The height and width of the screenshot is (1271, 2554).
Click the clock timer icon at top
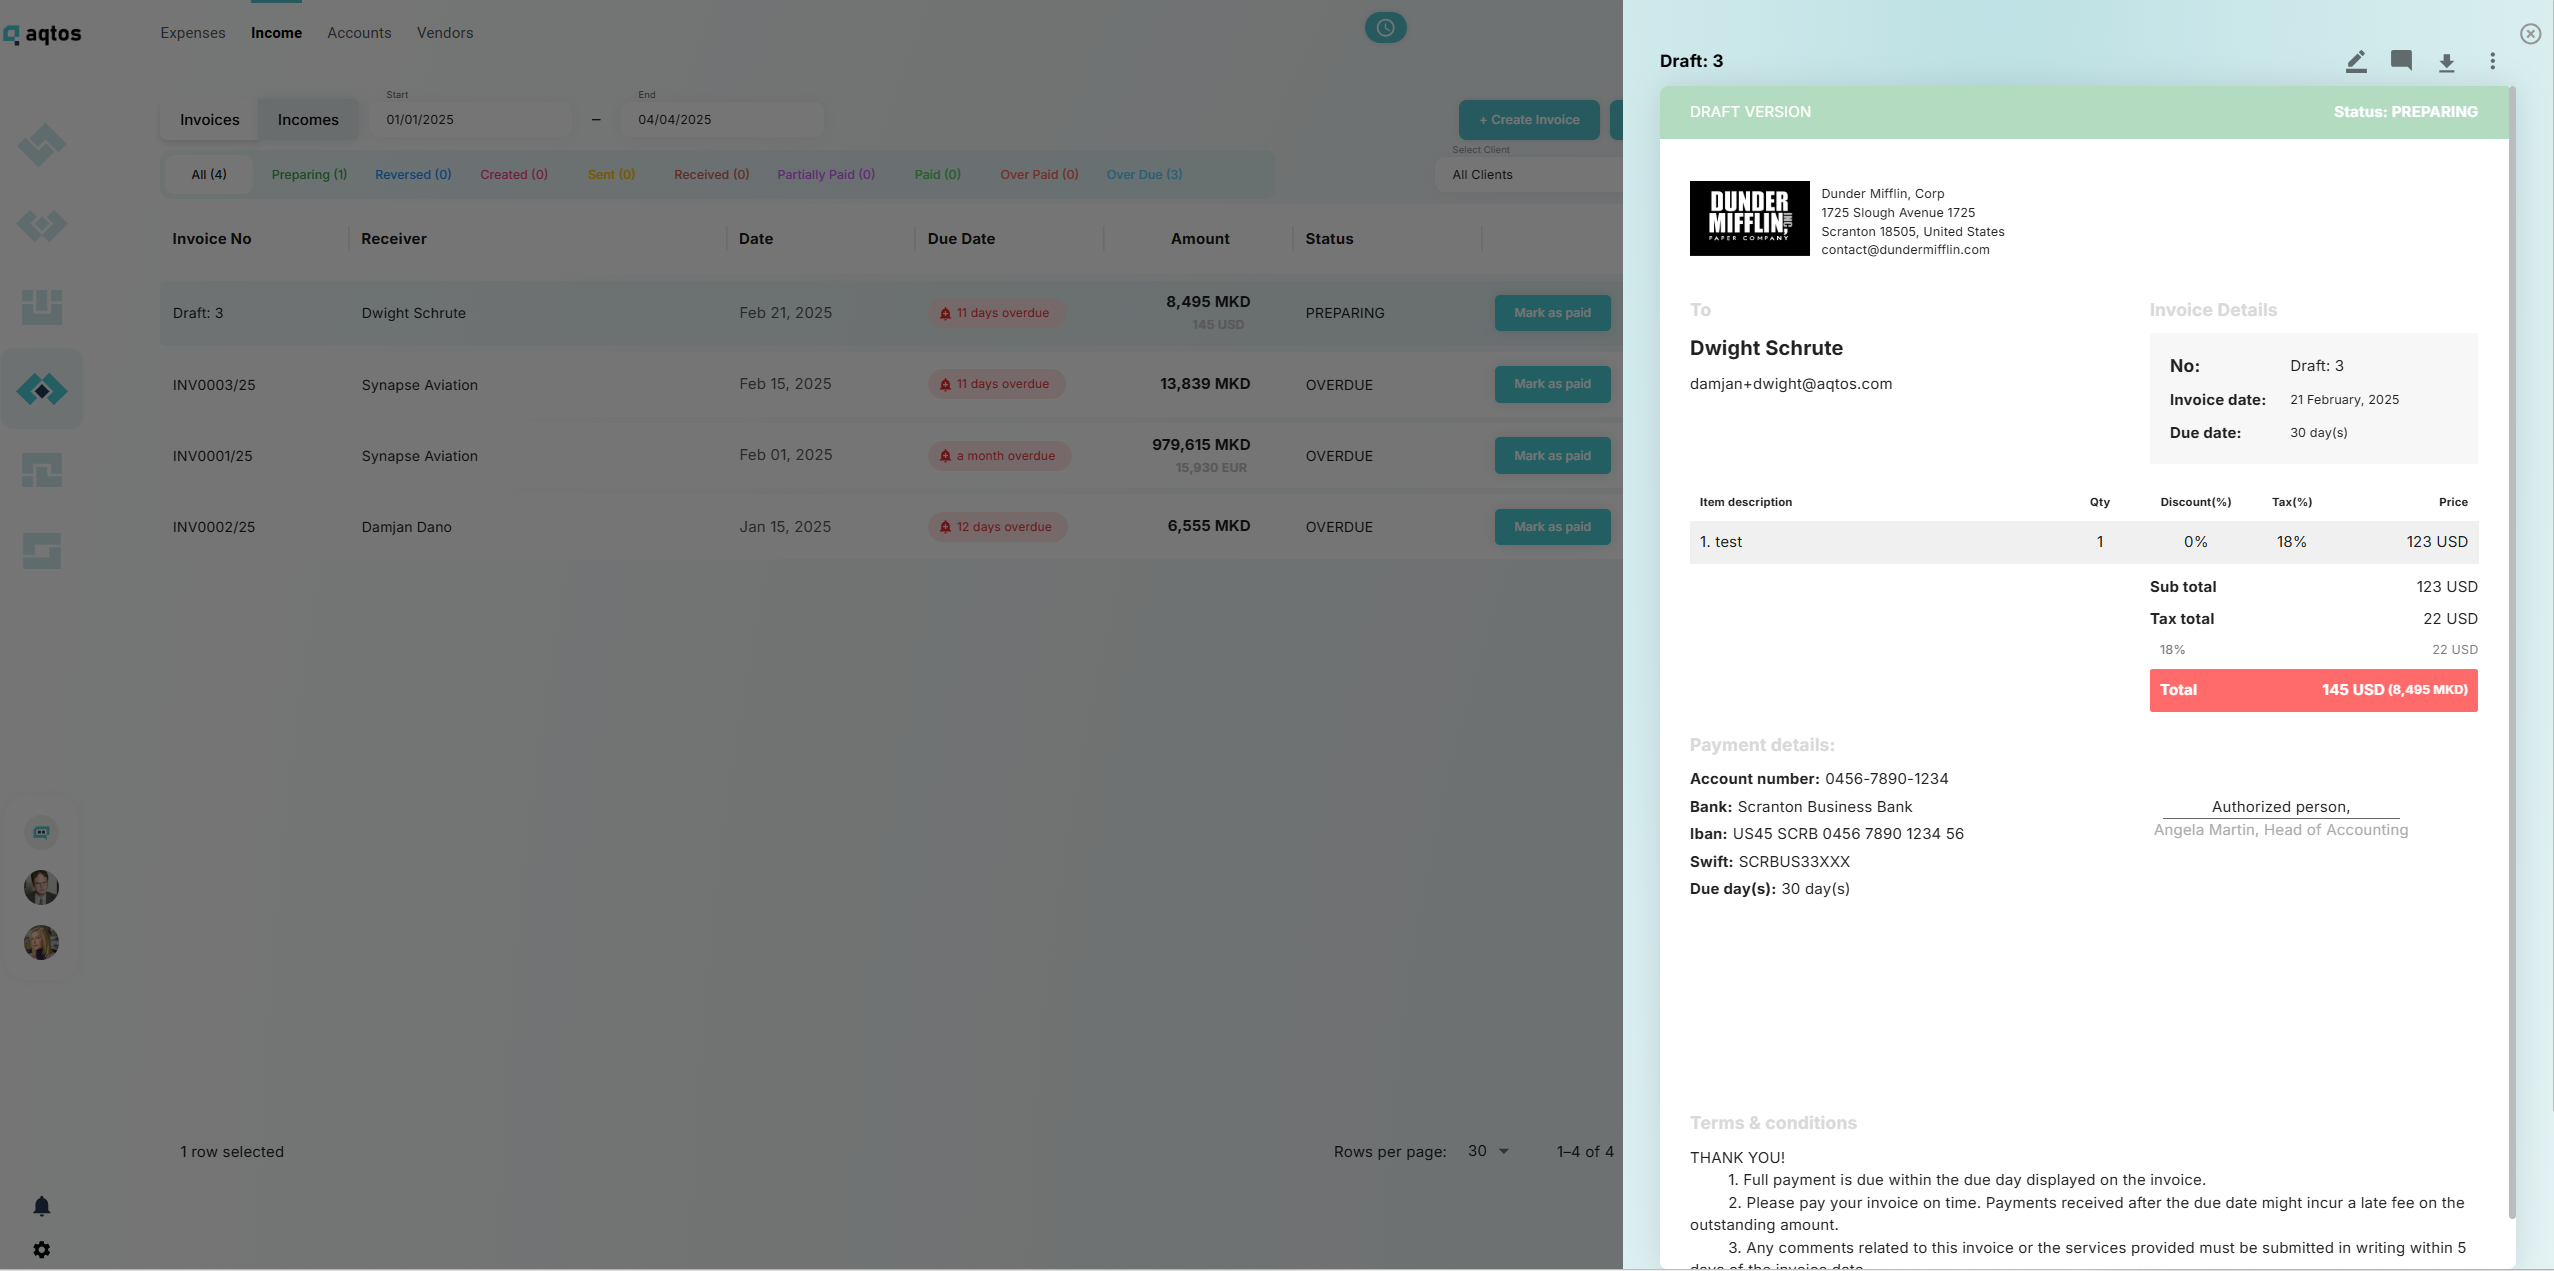[1385, 28]
